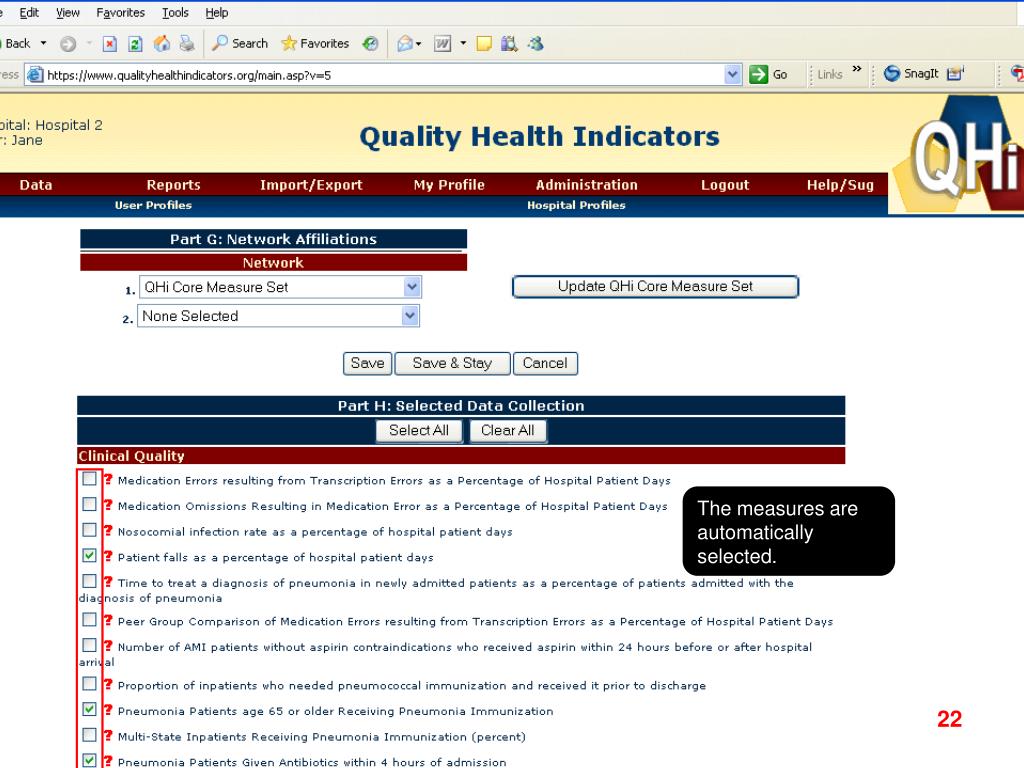Click help icon beside pneumococcal immunization measure
1024x768 pixels.
pos(108,684)
